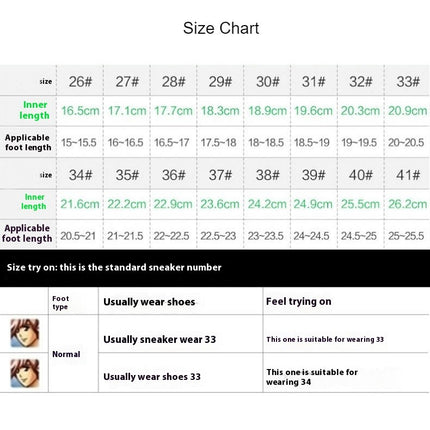This screenshot has height=430, width=430.
Task: Click 'Usually sneaker wear 33' row text
Action: 160,339
